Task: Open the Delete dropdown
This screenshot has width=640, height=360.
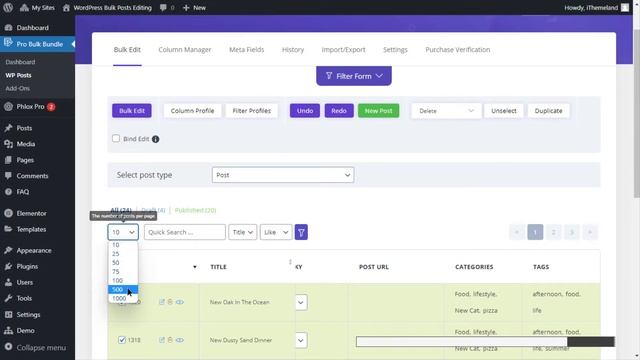Action: click(446, 111)
